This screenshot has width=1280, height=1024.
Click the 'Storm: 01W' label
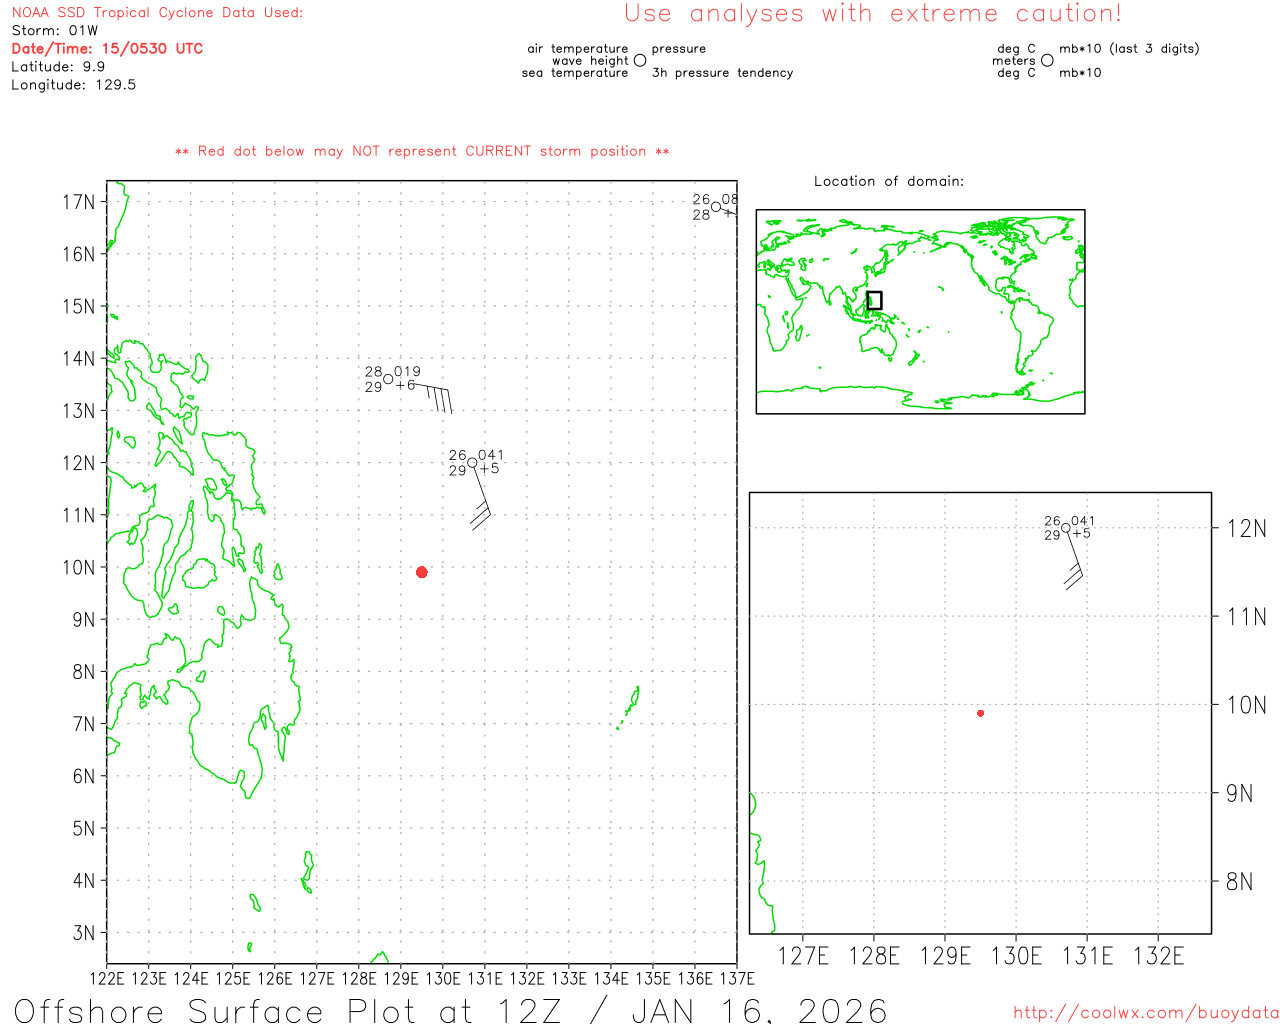pos(55,31)
